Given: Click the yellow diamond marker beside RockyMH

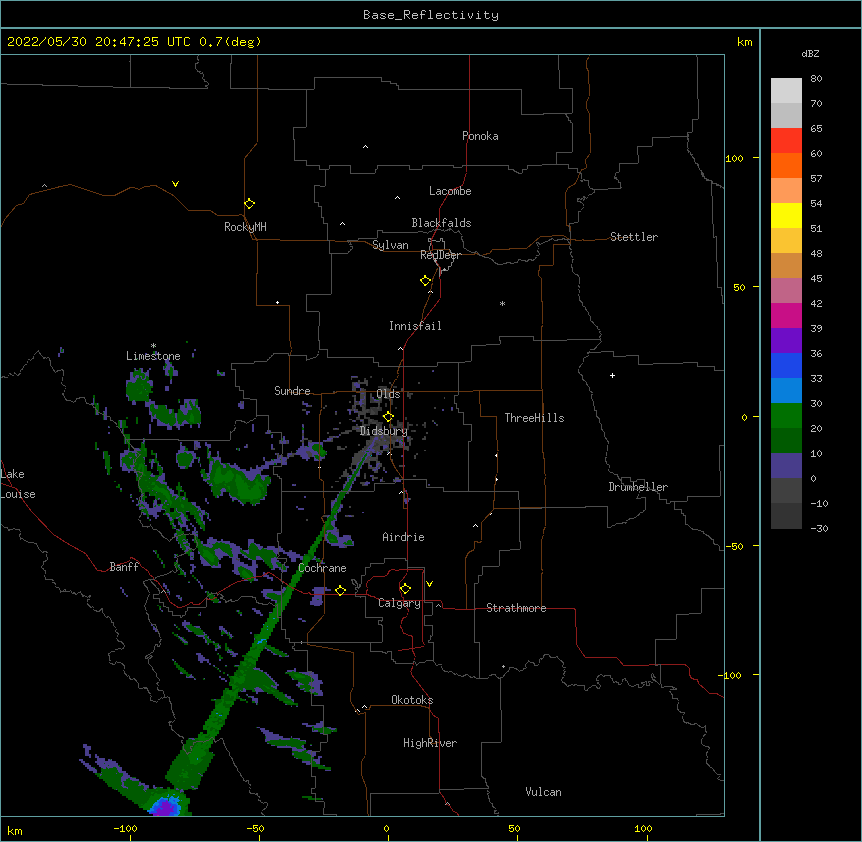Looking at the screenshot, I should tap(249, 204).
